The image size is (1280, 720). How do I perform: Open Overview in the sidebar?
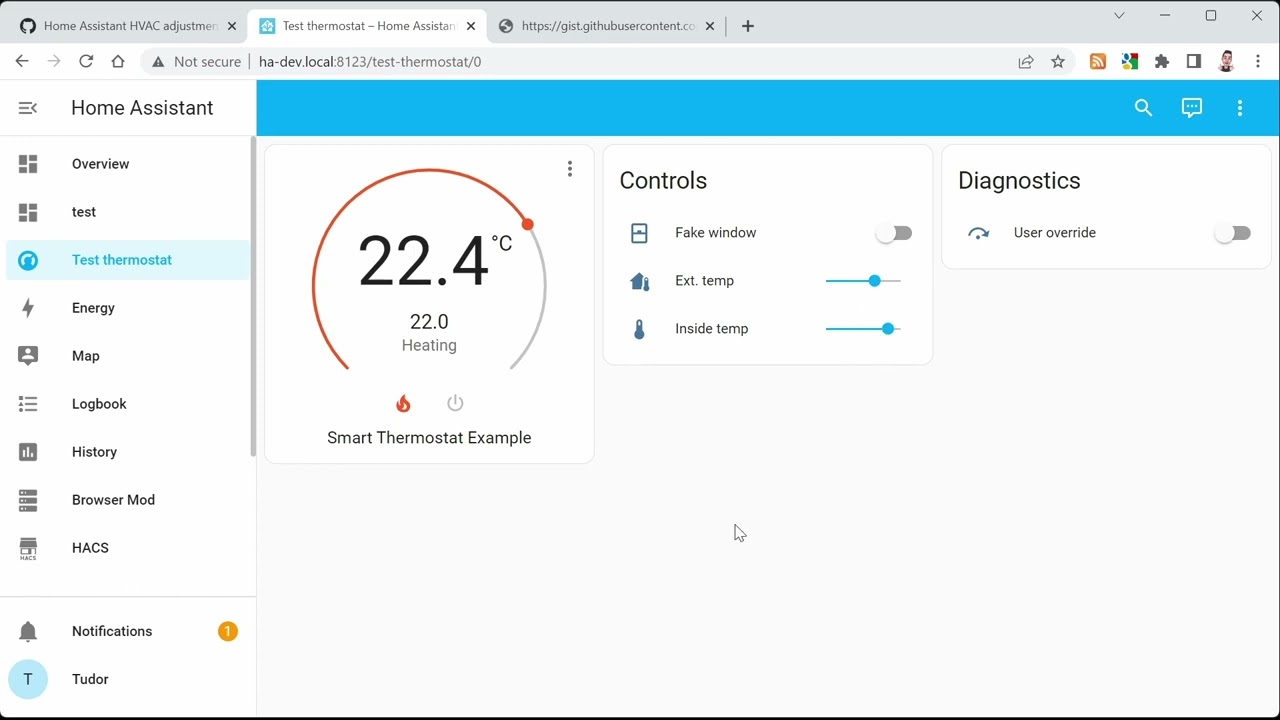(x=128, y=164)
